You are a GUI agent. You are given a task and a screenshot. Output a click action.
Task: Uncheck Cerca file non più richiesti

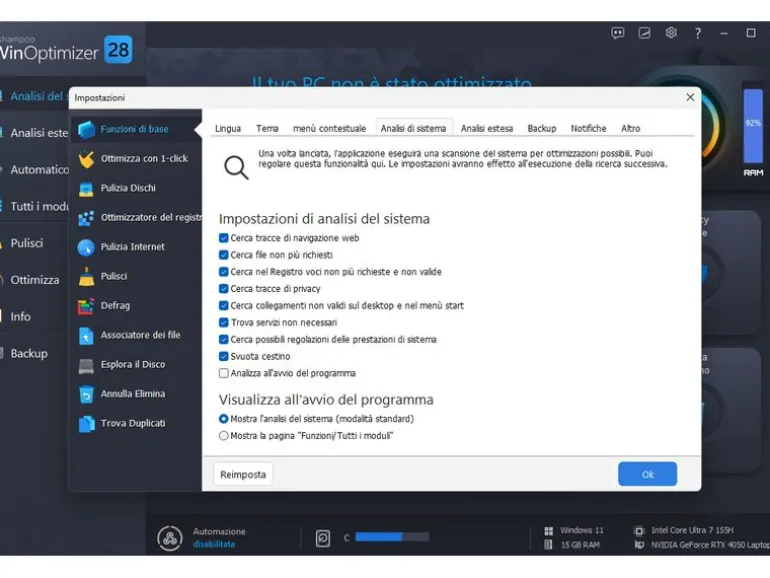click(x=223, y=255)
